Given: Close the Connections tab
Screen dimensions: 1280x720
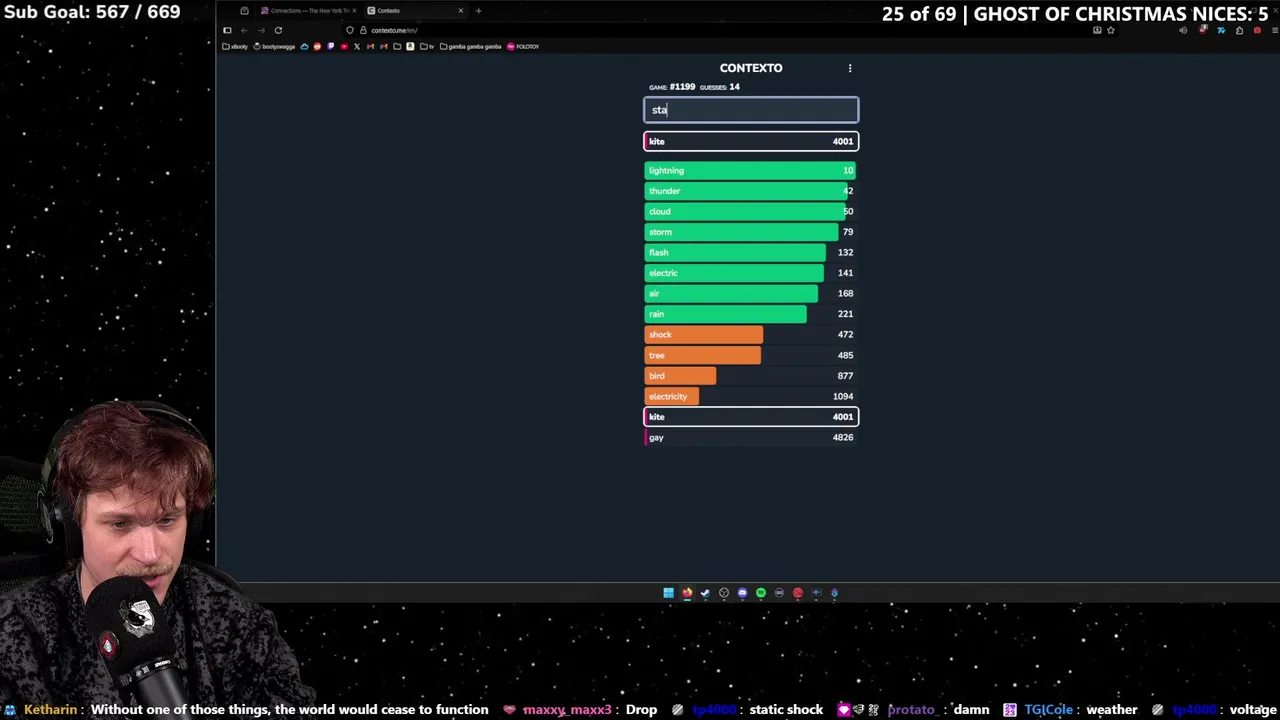Looking at the screenshot, I should pos(354,11).
